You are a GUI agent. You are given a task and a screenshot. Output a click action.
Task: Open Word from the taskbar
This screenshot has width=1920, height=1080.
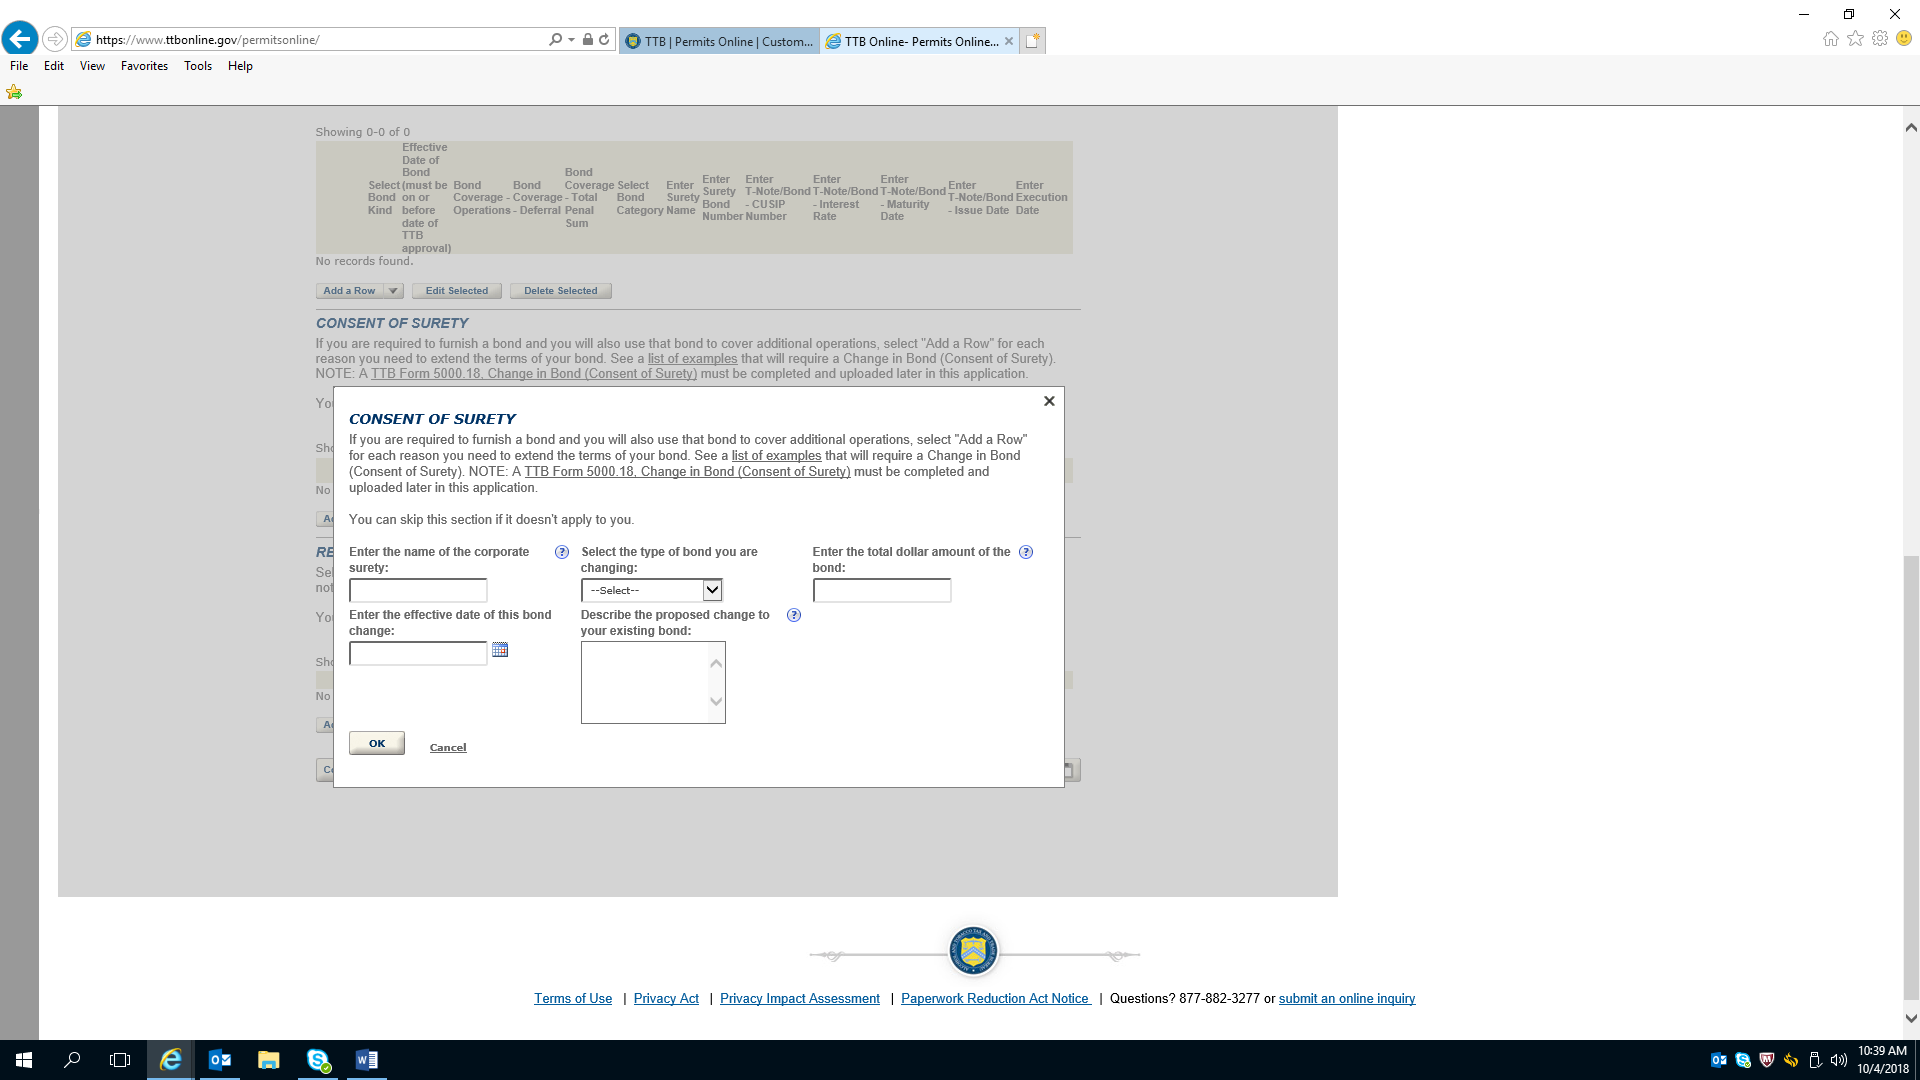tap(366, 1060)
